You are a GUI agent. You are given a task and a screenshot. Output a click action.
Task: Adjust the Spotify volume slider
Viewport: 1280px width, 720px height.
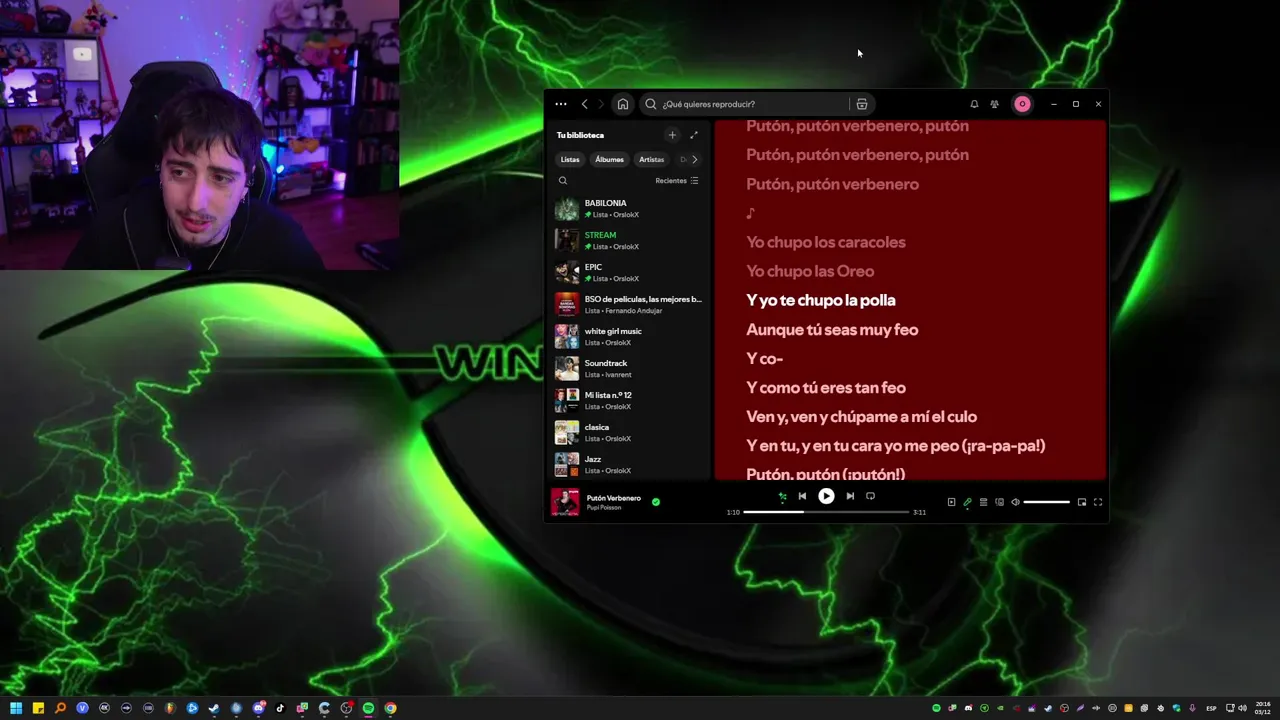pyautogui.click(x=1047, y=502)
